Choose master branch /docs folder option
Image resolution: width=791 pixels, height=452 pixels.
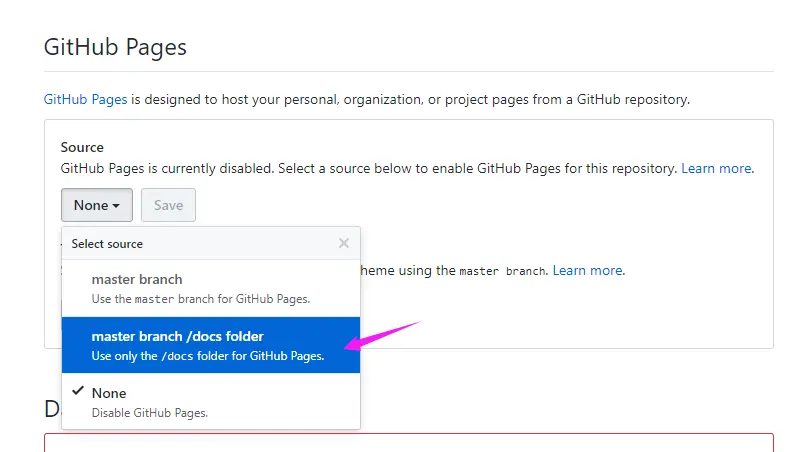click(x=178, y=336)
